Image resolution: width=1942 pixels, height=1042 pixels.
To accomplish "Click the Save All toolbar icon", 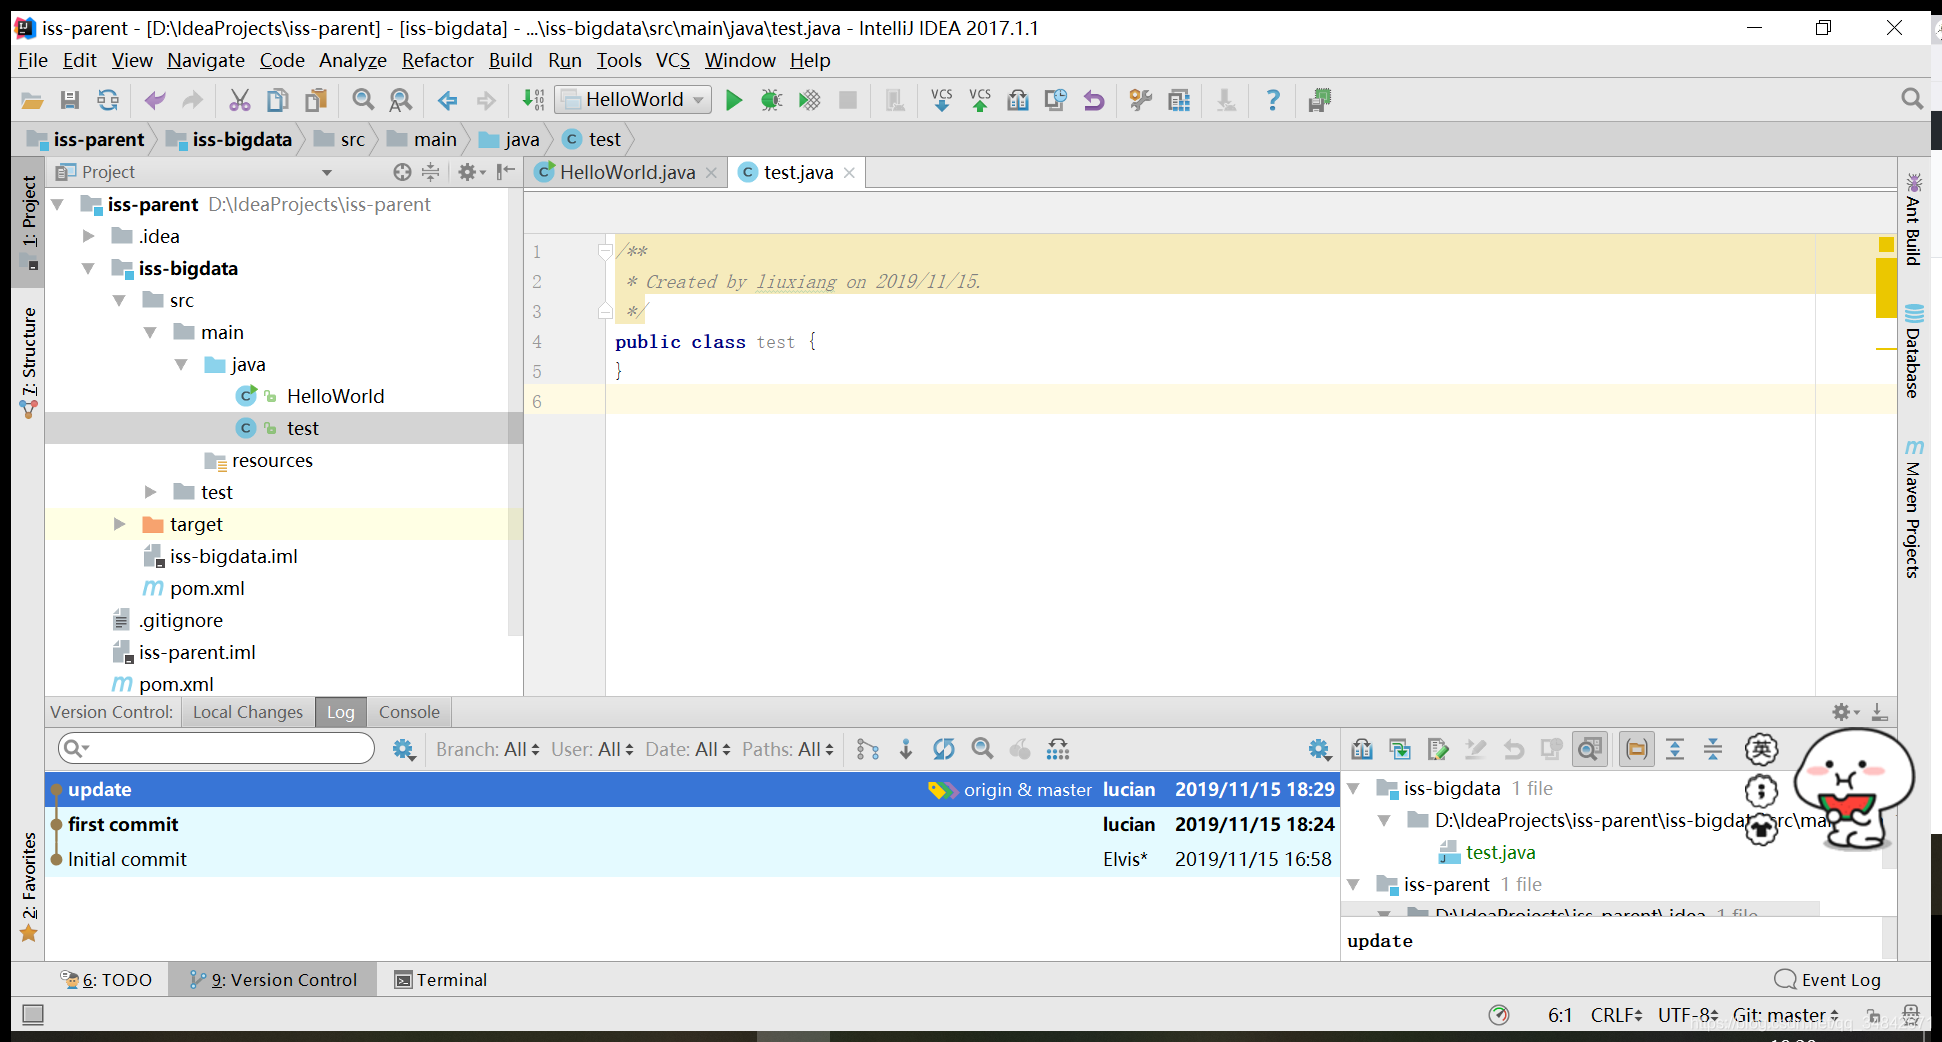I will (x=70, y=100).
